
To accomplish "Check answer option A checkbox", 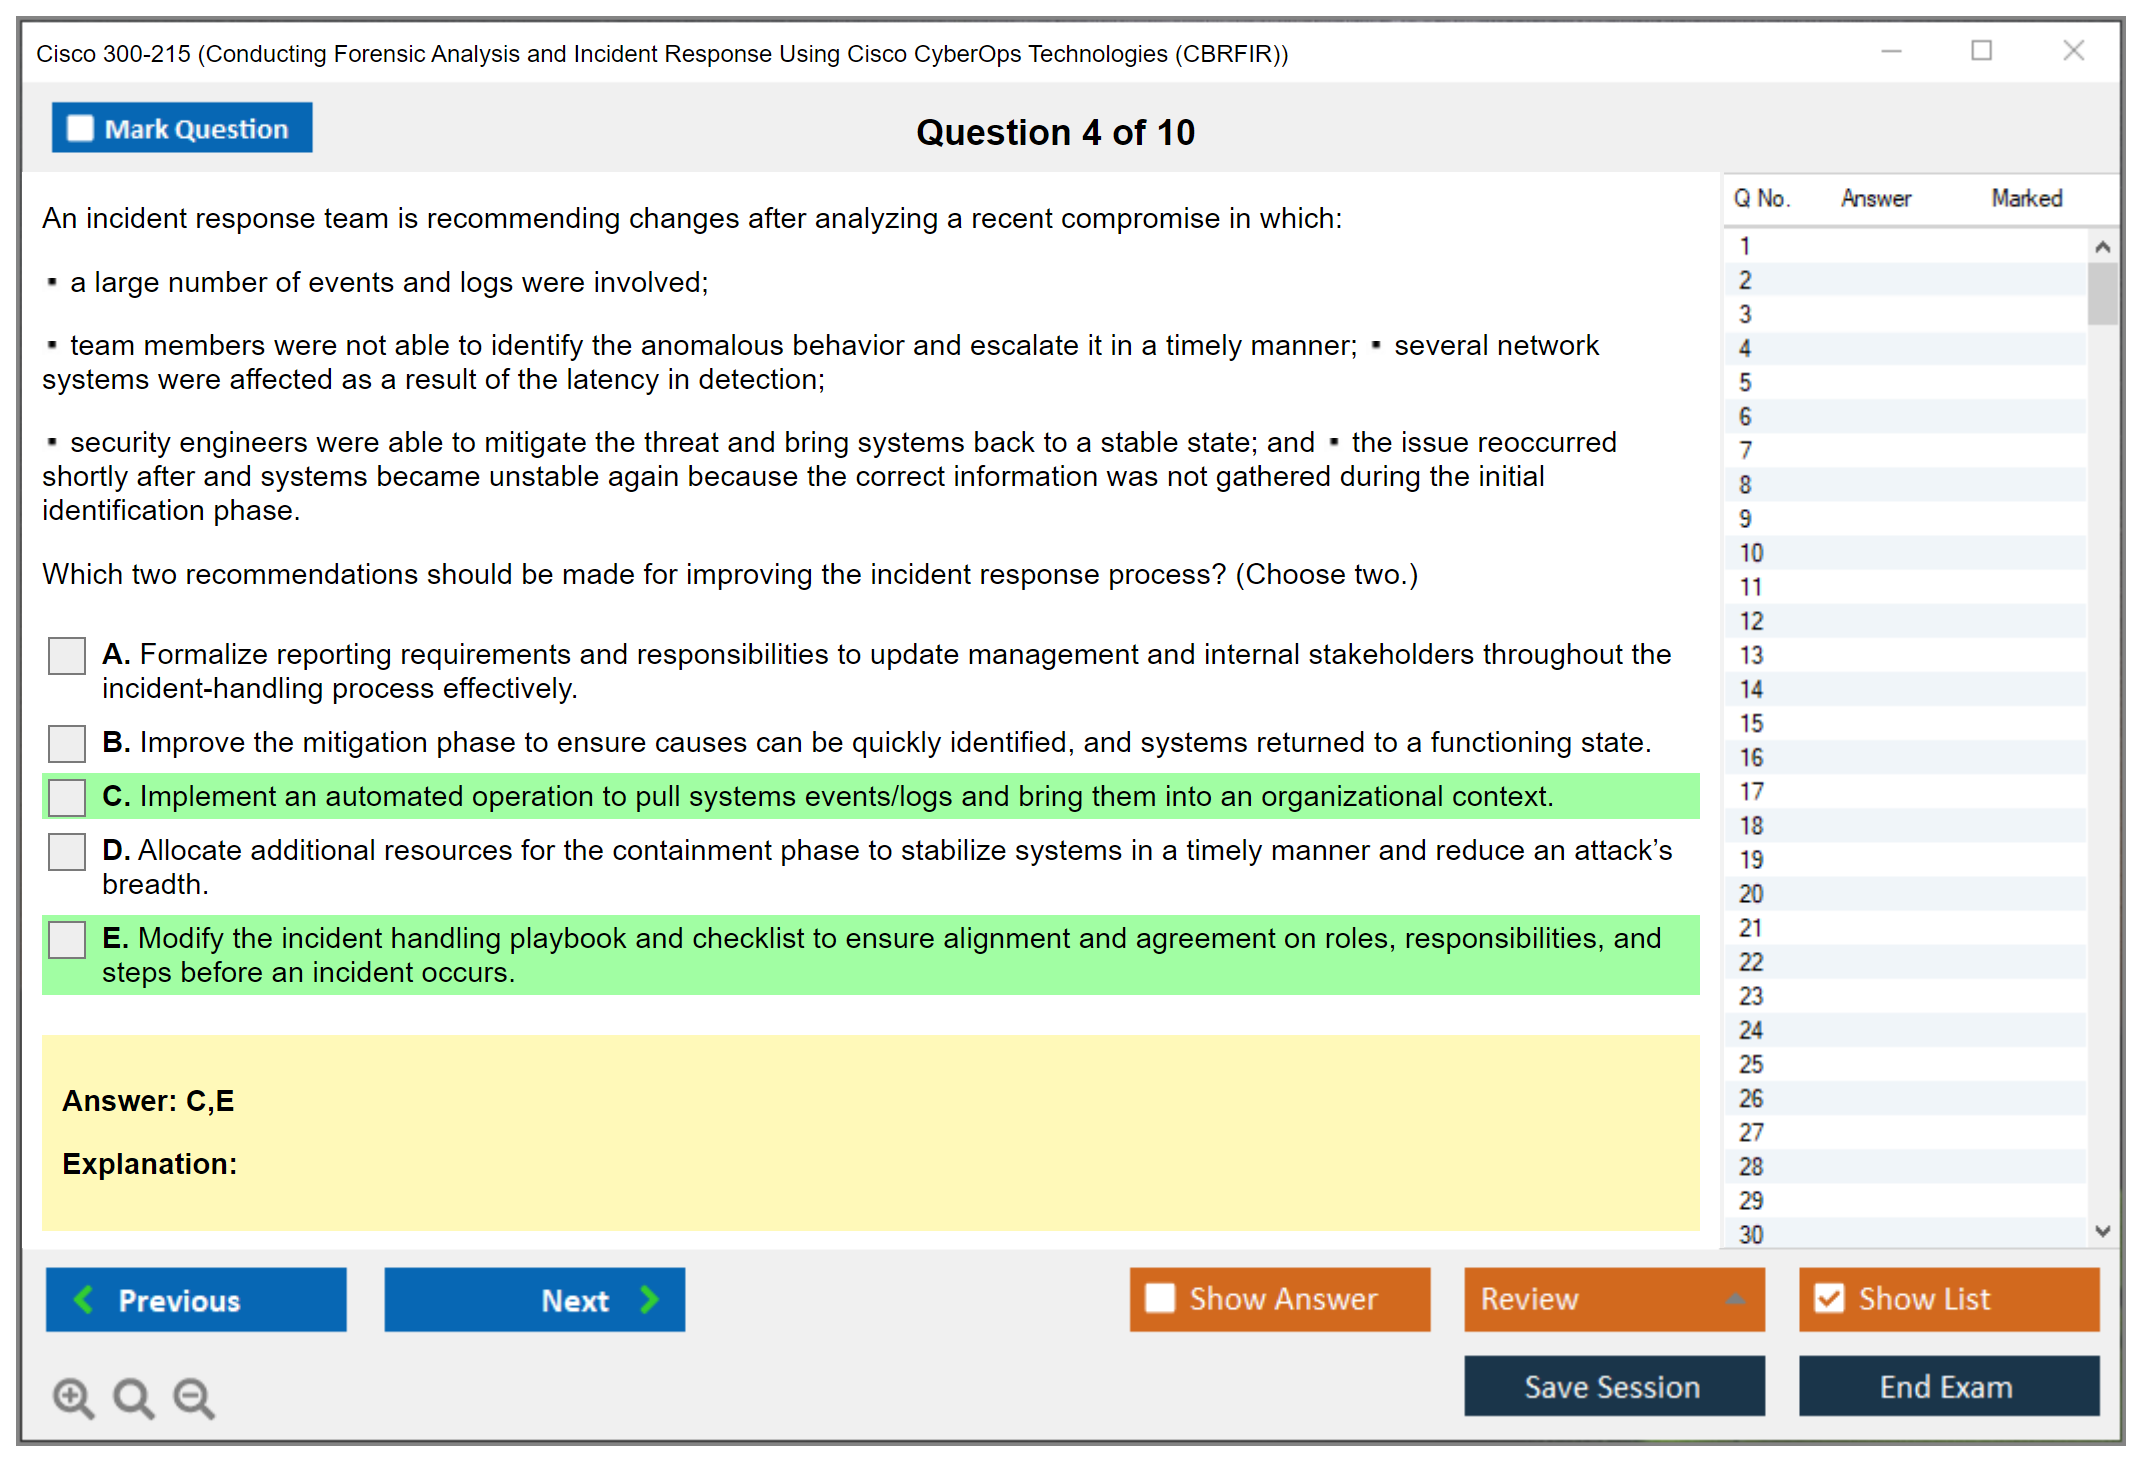I will [67, 656].
